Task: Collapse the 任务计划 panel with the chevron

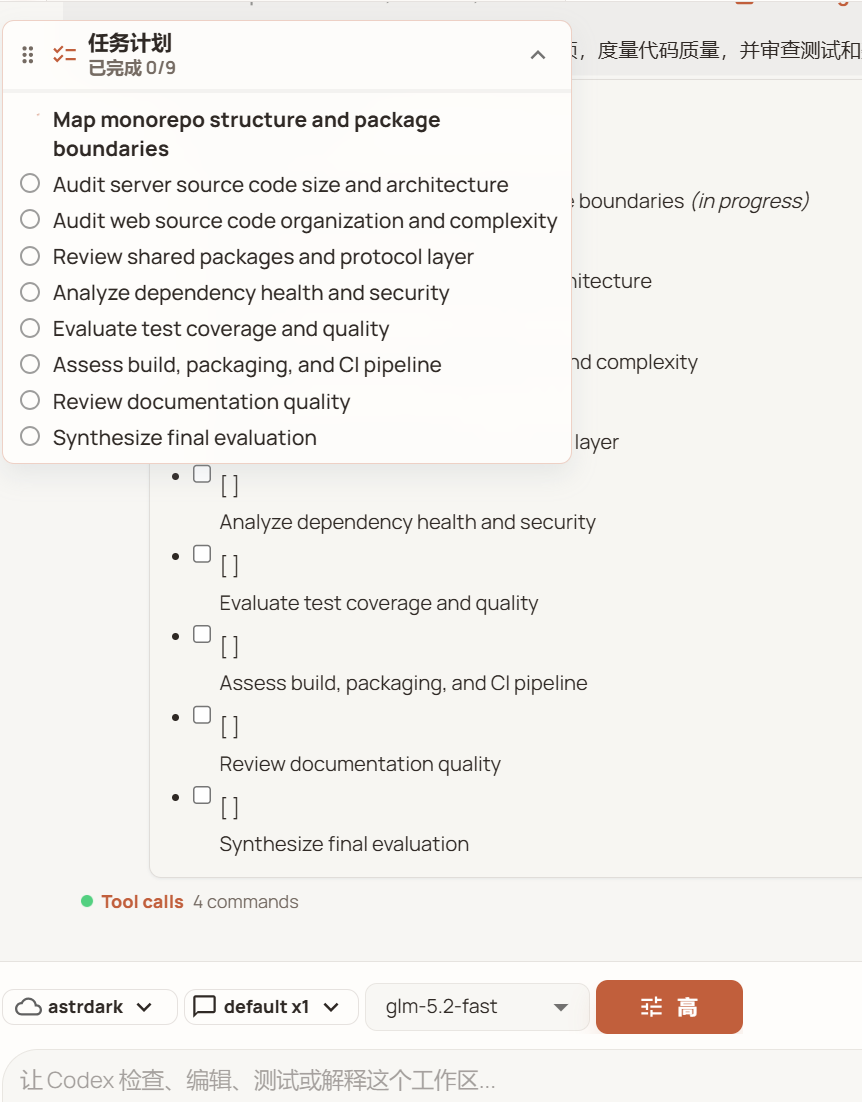Action: (x=538, y=55)
